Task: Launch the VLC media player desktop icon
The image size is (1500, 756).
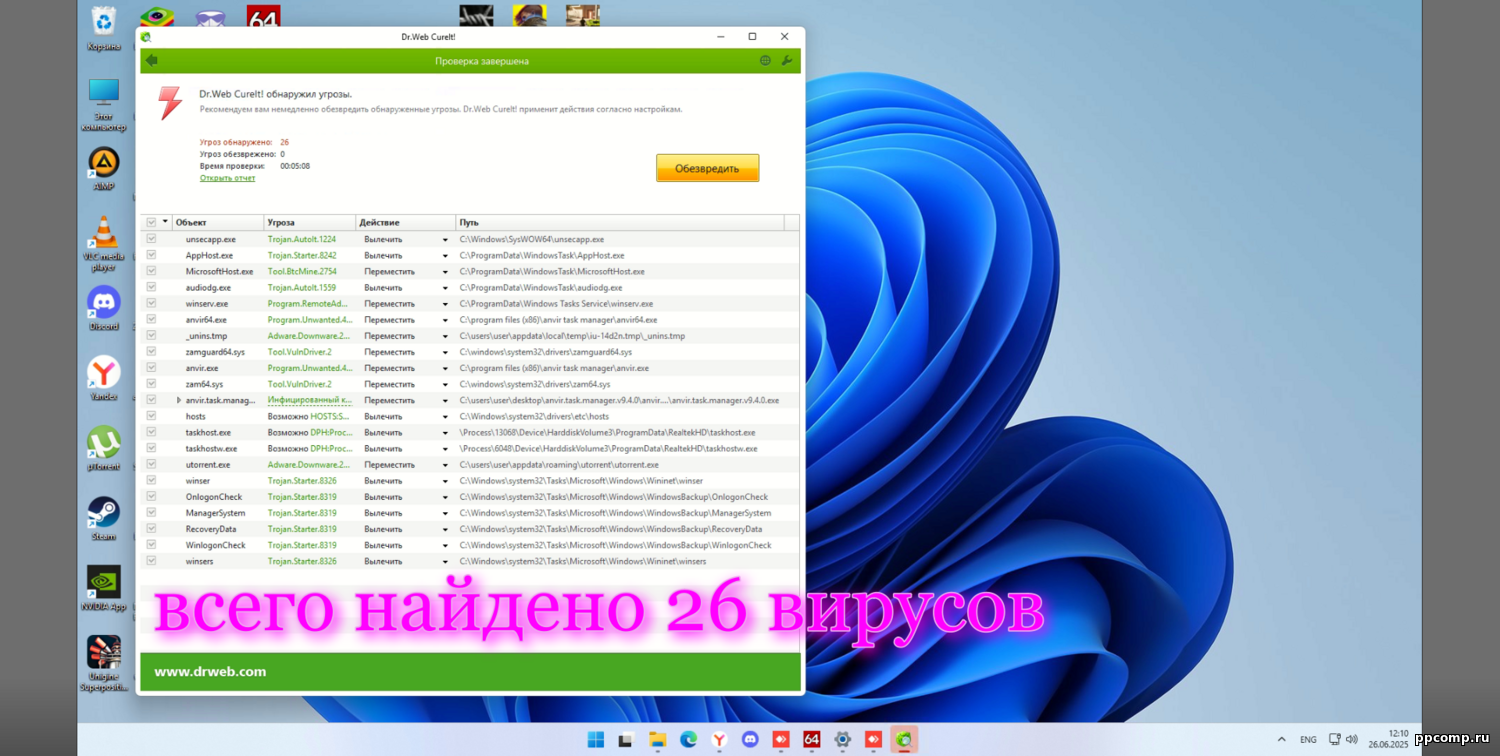Action: pos(103,243)
